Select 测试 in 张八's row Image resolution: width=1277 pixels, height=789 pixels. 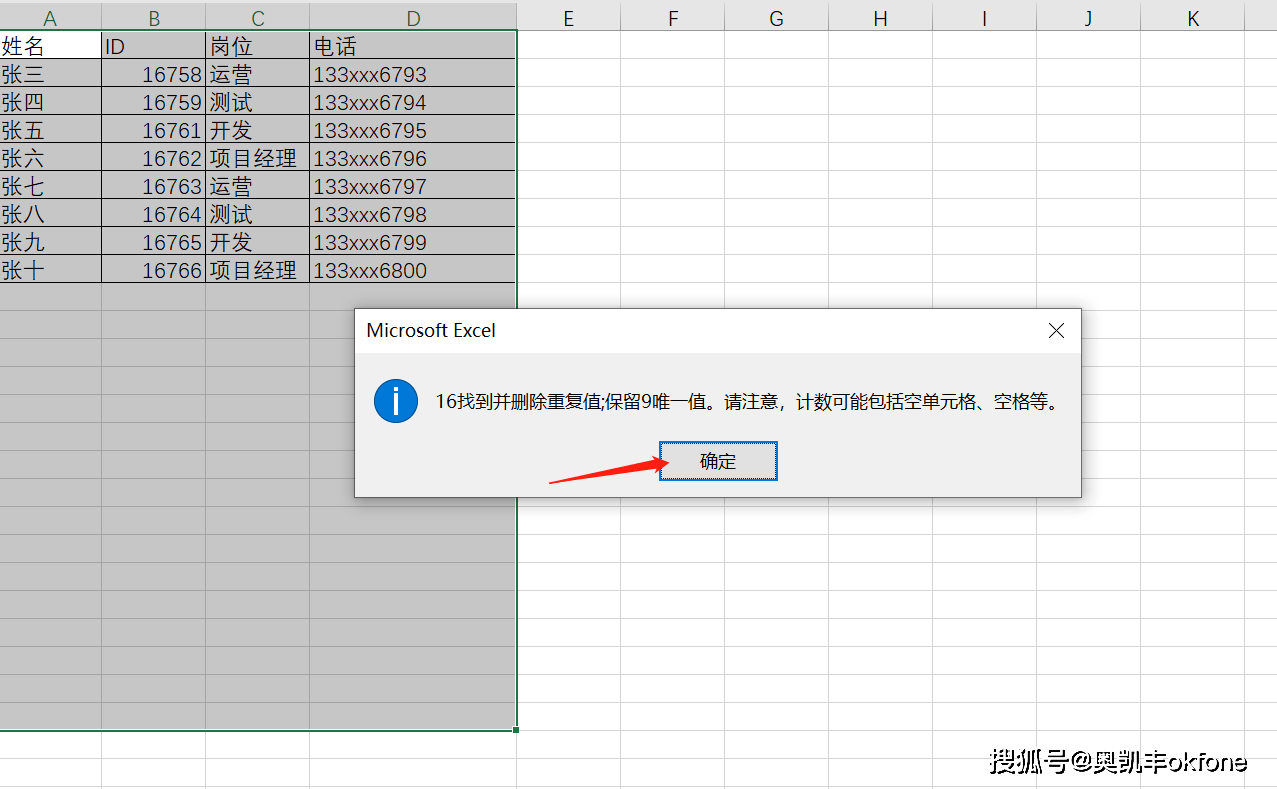pos(258,213)
